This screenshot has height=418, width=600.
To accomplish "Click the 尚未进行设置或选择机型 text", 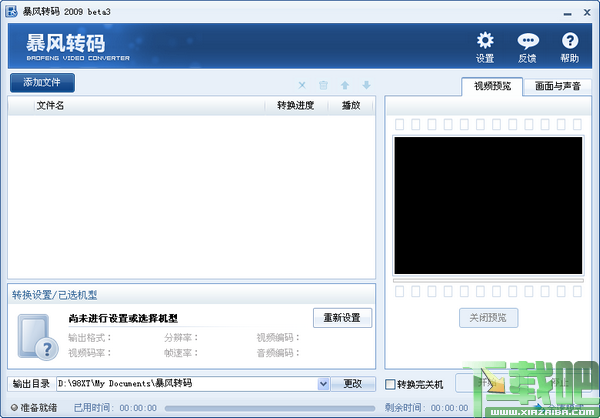I will point(123,318).
